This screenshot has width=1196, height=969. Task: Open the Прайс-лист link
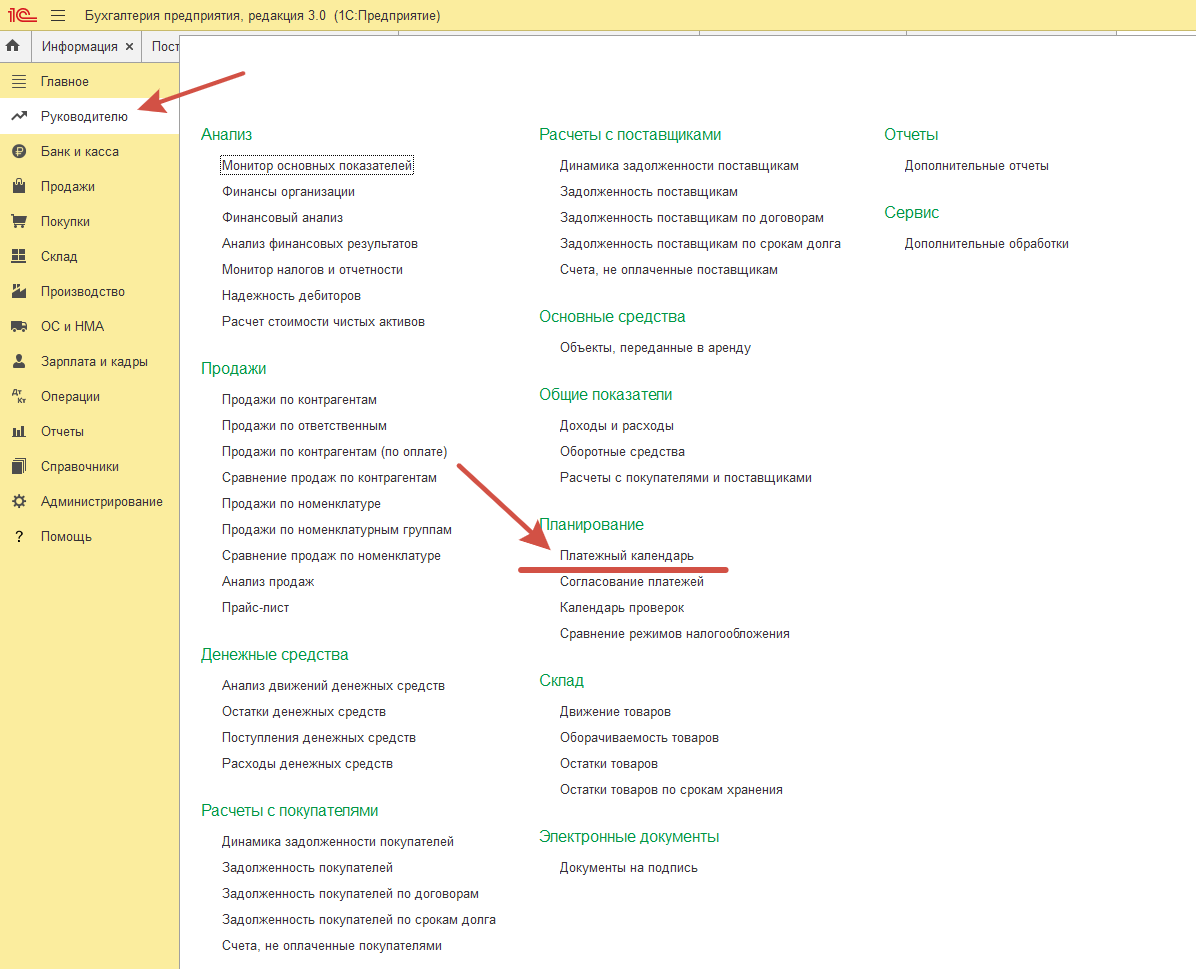tap(256, 607)
